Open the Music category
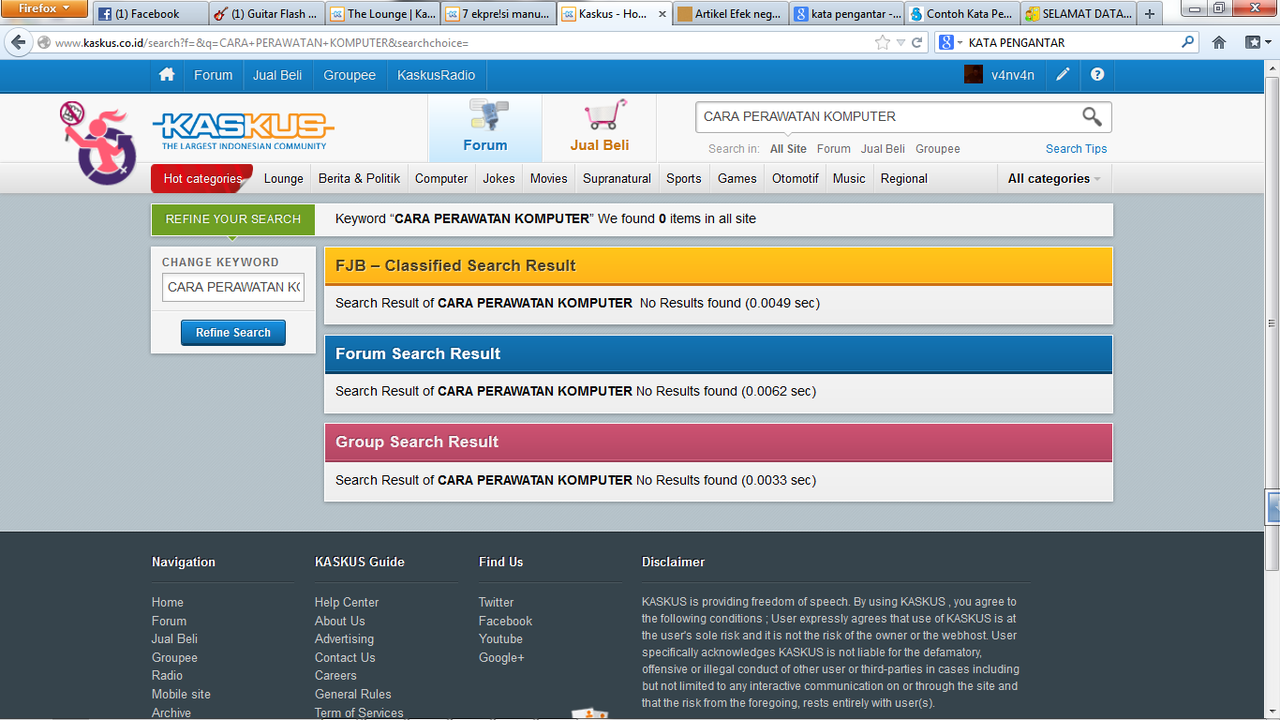 click(849, 179)
